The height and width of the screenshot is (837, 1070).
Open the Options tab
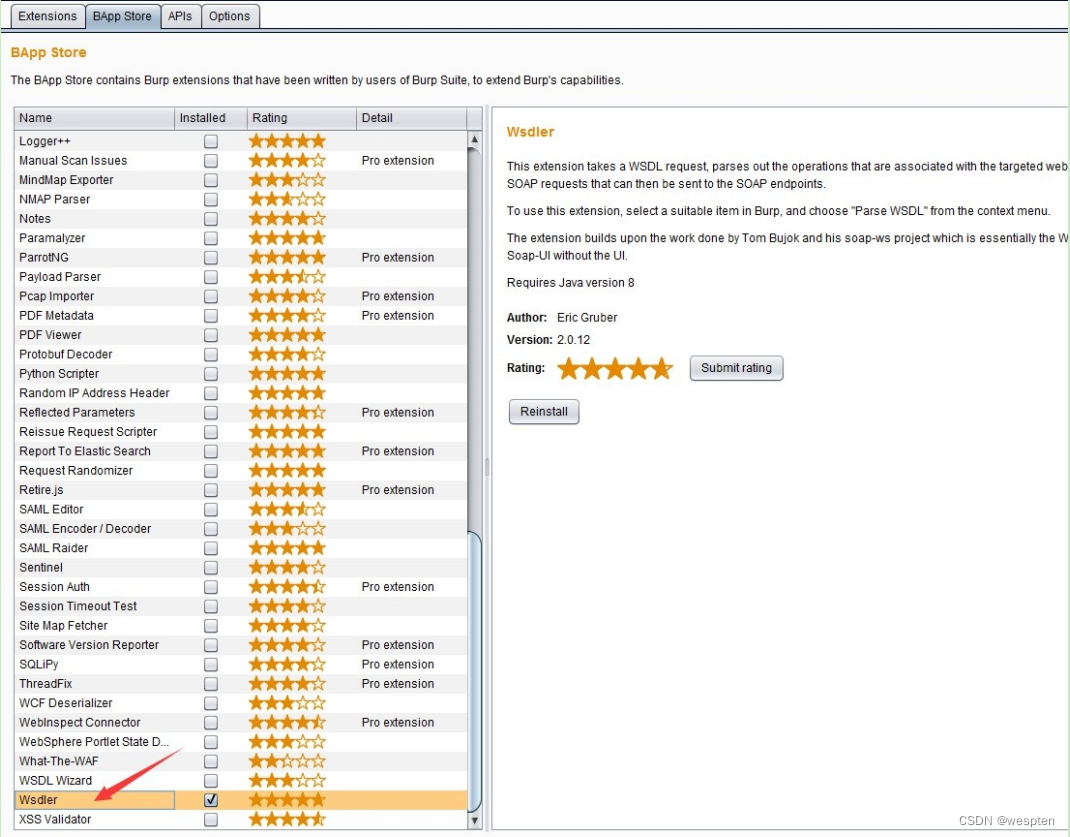click(229, 16)
